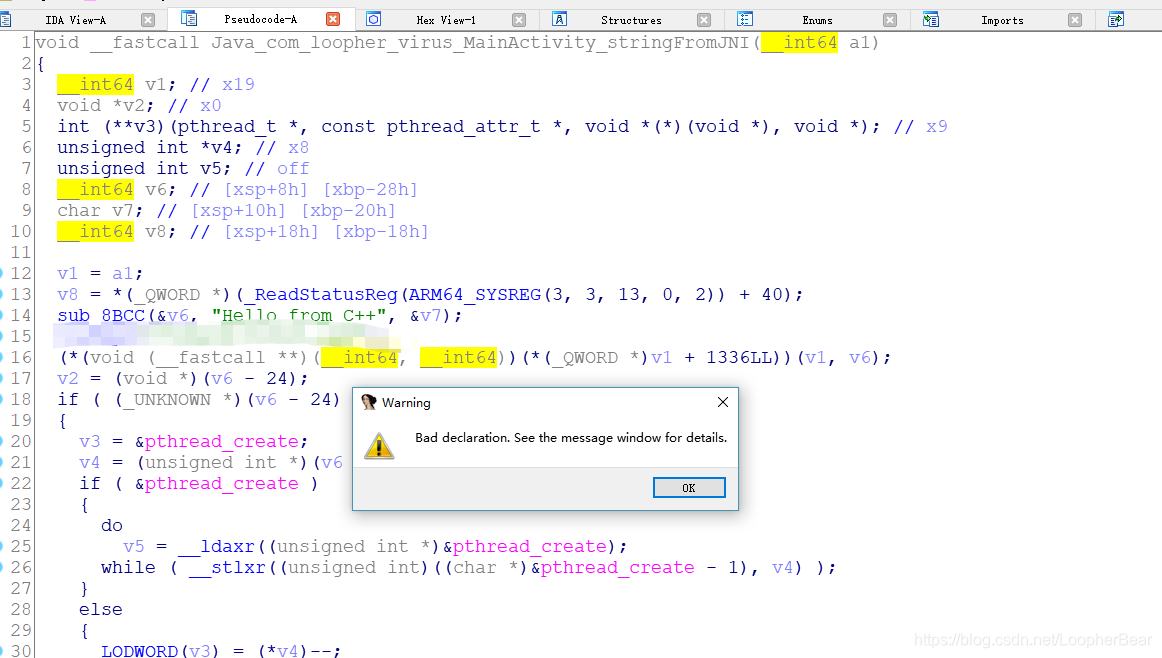This screenshot has width=1162, height=658.
Task: Click '// x9' comment on line 5
Action: (920, 127)
